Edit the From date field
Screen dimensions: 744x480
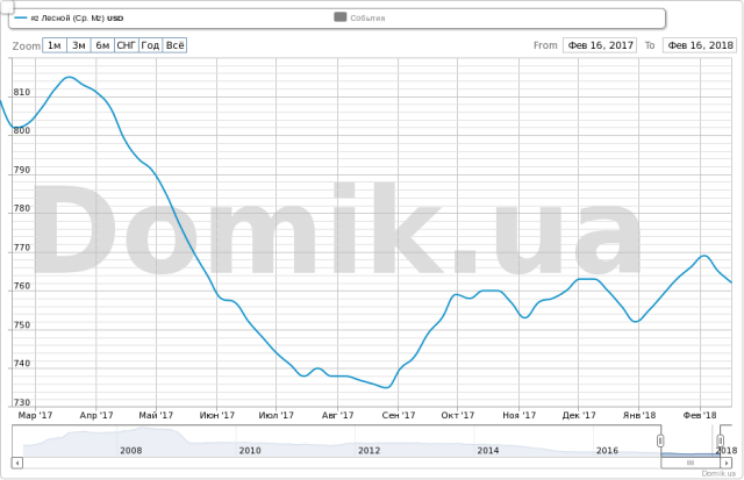[x=600, y=46]
